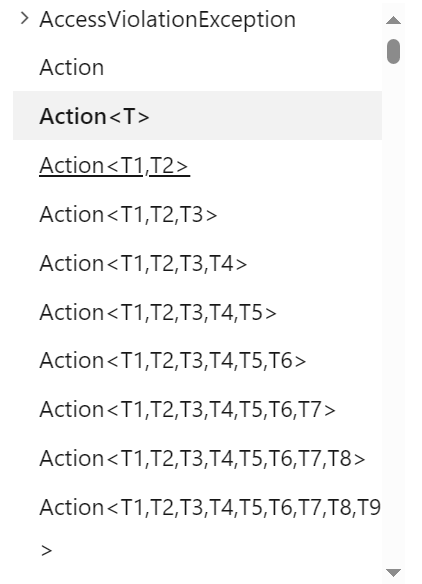Open Action<T1,T2,T3> in the list
422x584 pixels.
[x=128, y=215]
